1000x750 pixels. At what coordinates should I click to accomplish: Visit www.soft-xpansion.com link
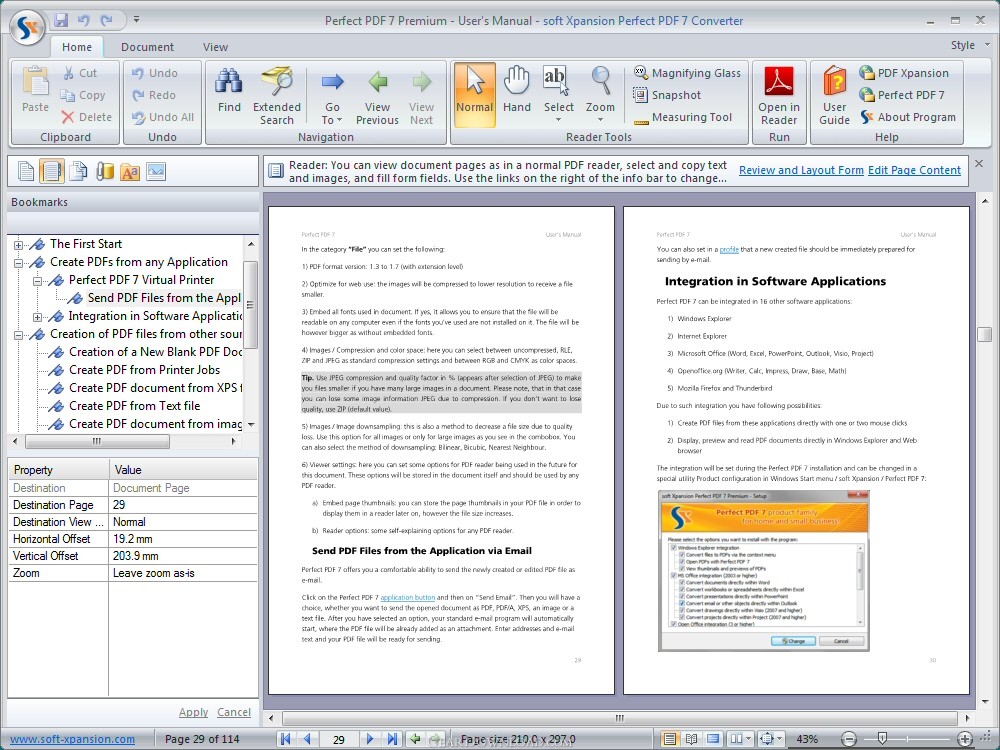click(x=73, y=739)
